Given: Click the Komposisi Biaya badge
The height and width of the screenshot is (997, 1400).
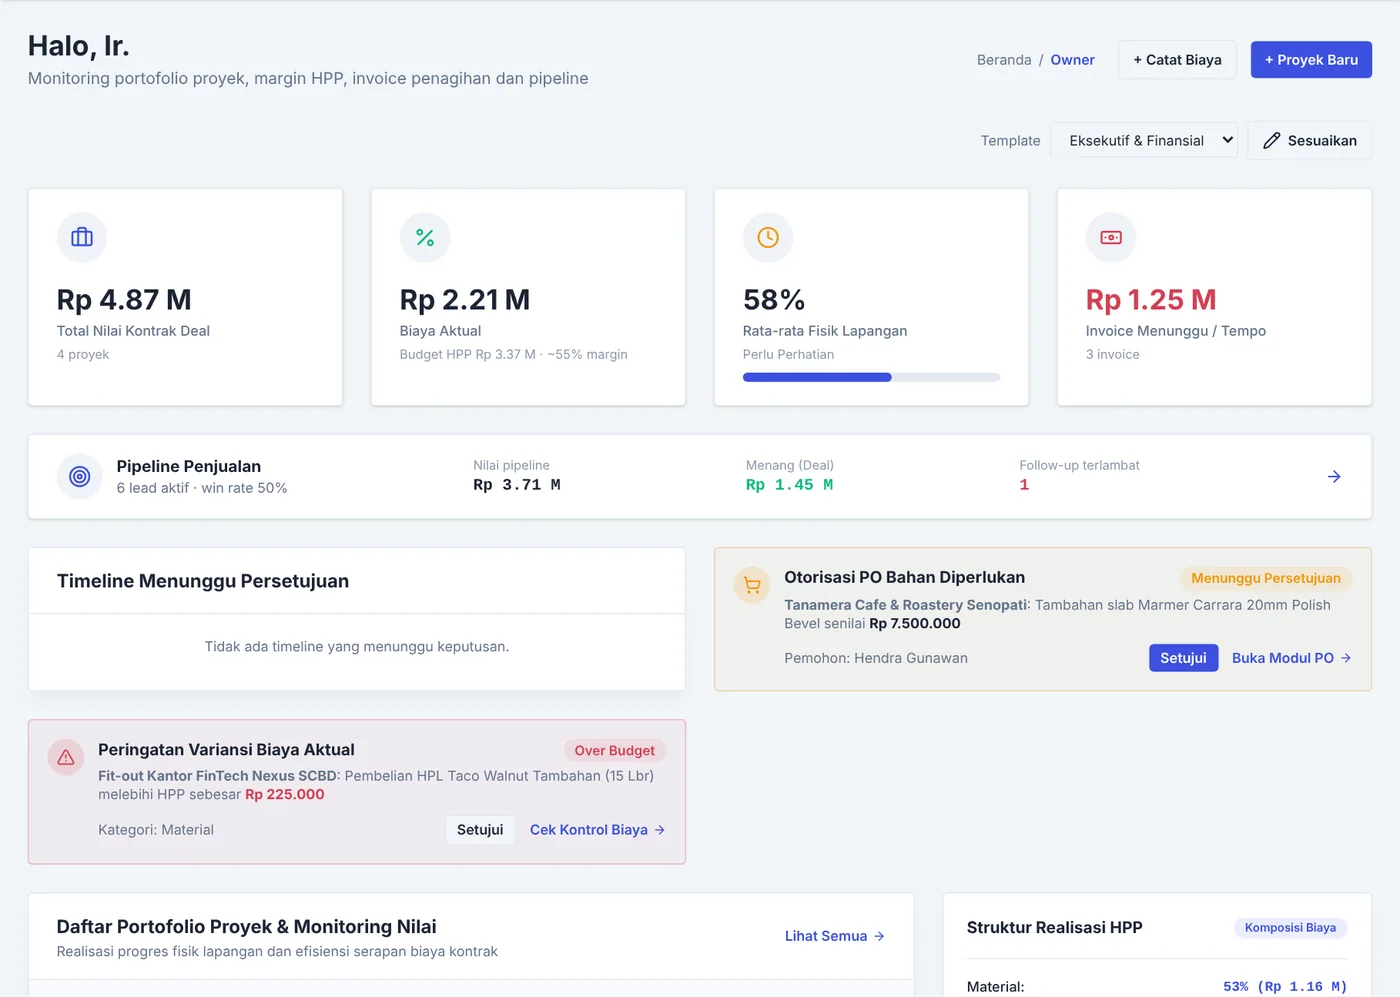Looking at the screenshot, I should point(1290,928).
